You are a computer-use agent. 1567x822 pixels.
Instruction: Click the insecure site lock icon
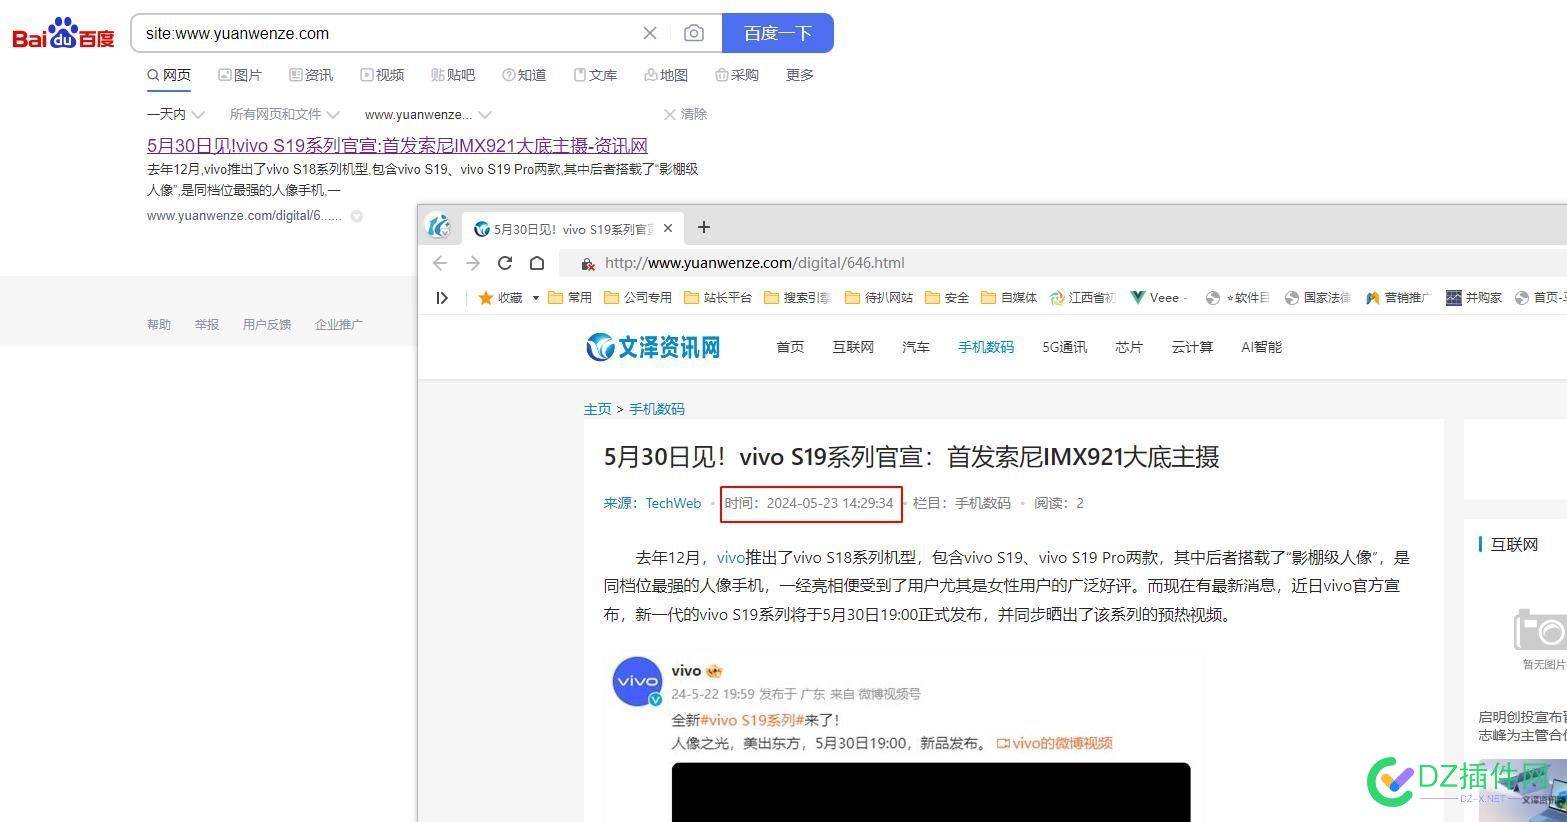click(588, 264)
